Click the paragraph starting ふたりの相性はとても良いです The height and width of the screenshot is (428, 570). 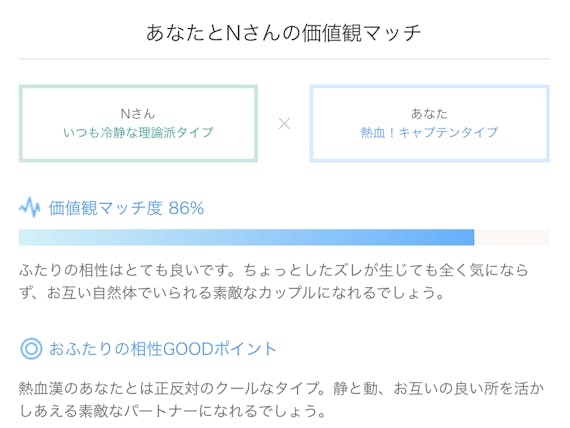point(274,282)
